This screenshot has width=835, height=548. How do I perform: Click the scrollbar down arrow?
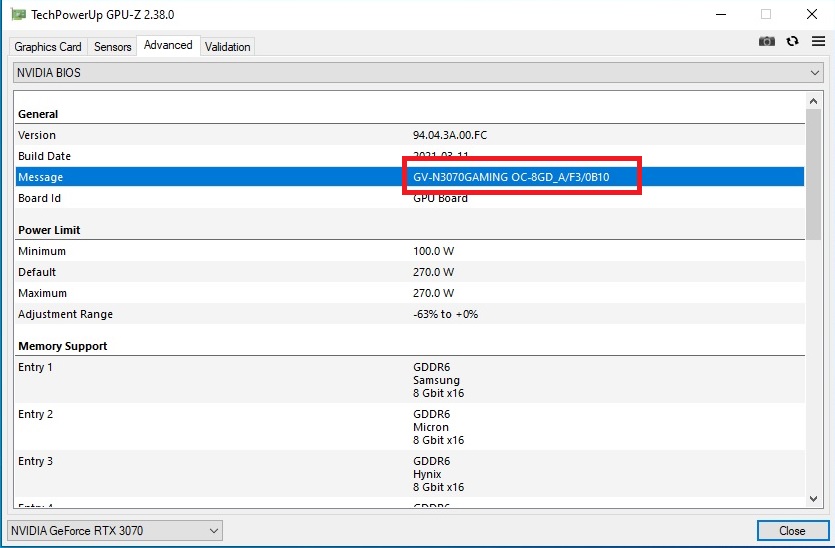(x=813, y=498)
